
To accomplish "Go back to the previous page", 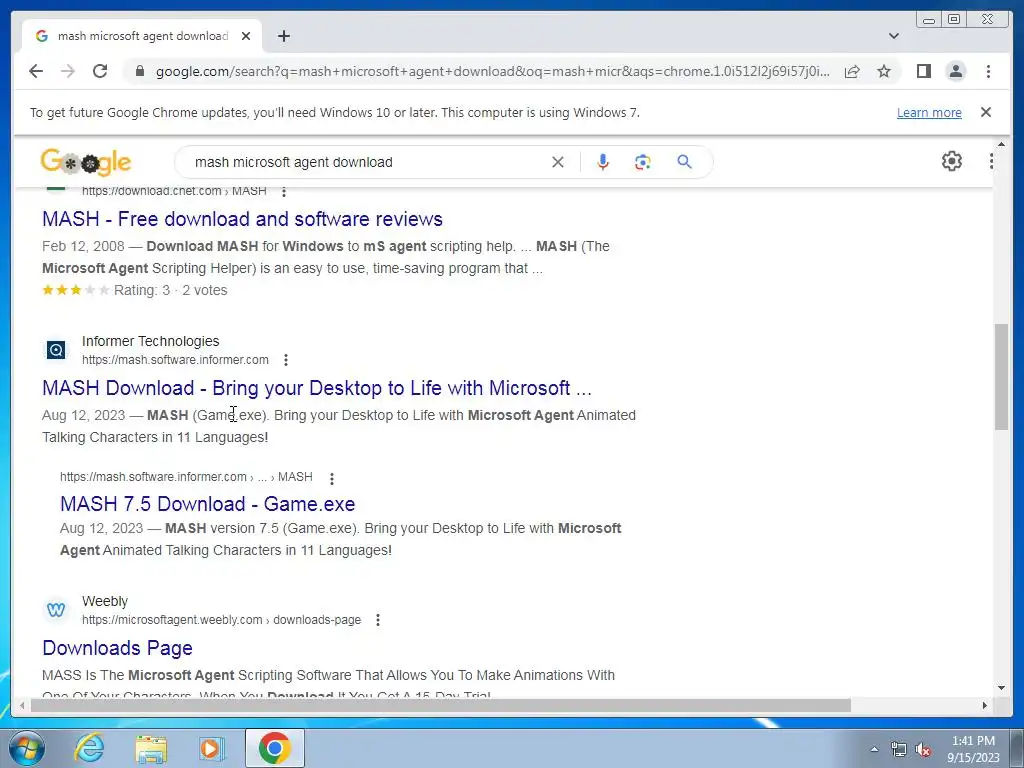I will pos(36,71).
